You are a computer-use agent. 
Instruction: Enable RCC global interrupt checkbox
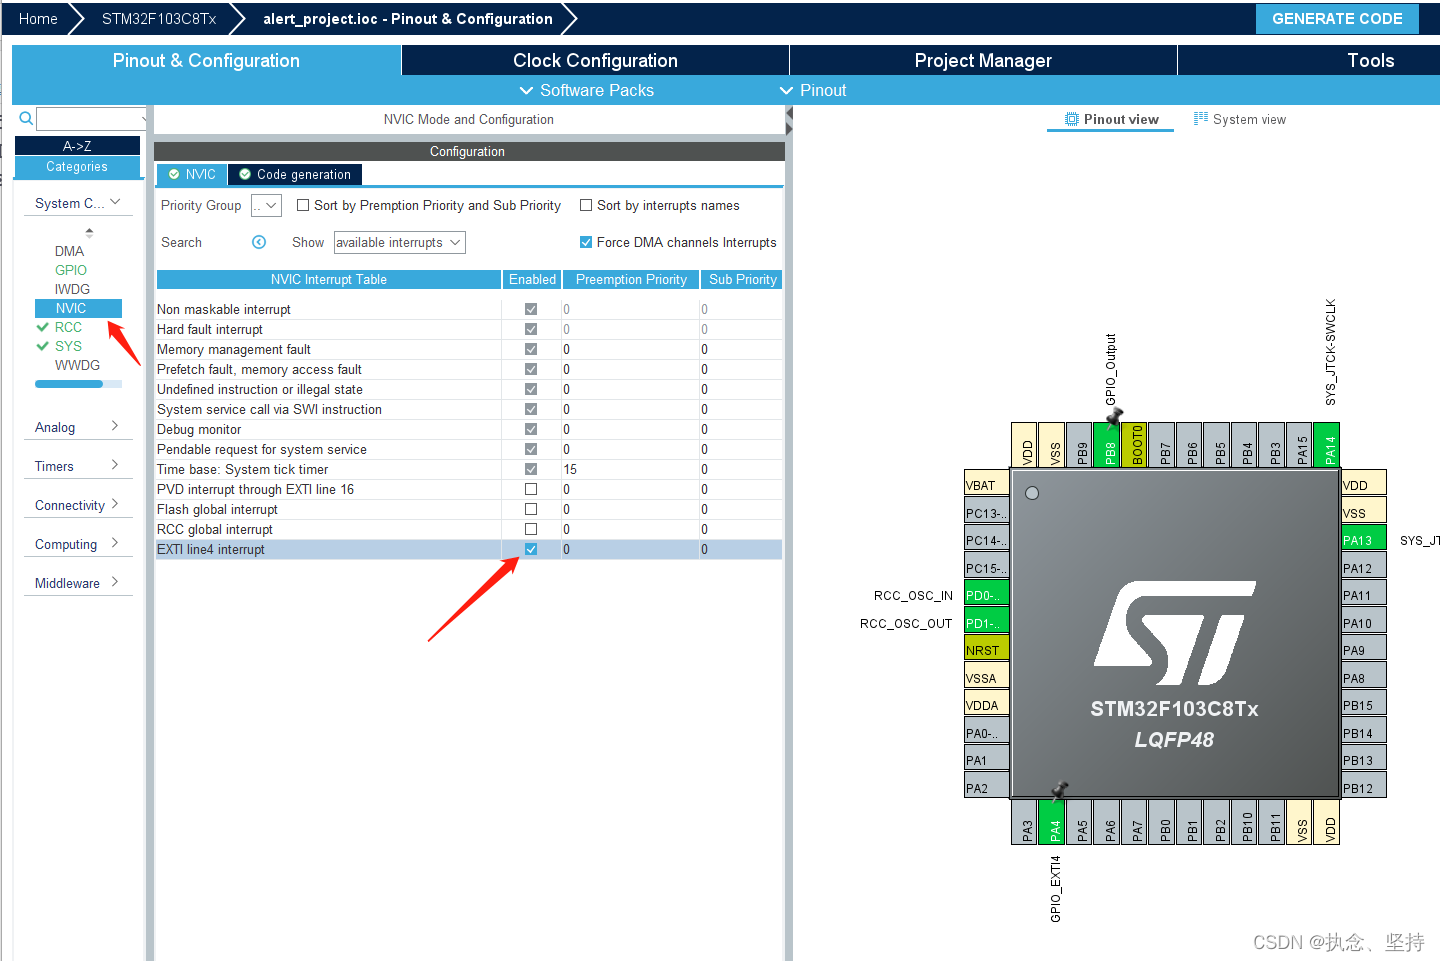click(531, 529)
